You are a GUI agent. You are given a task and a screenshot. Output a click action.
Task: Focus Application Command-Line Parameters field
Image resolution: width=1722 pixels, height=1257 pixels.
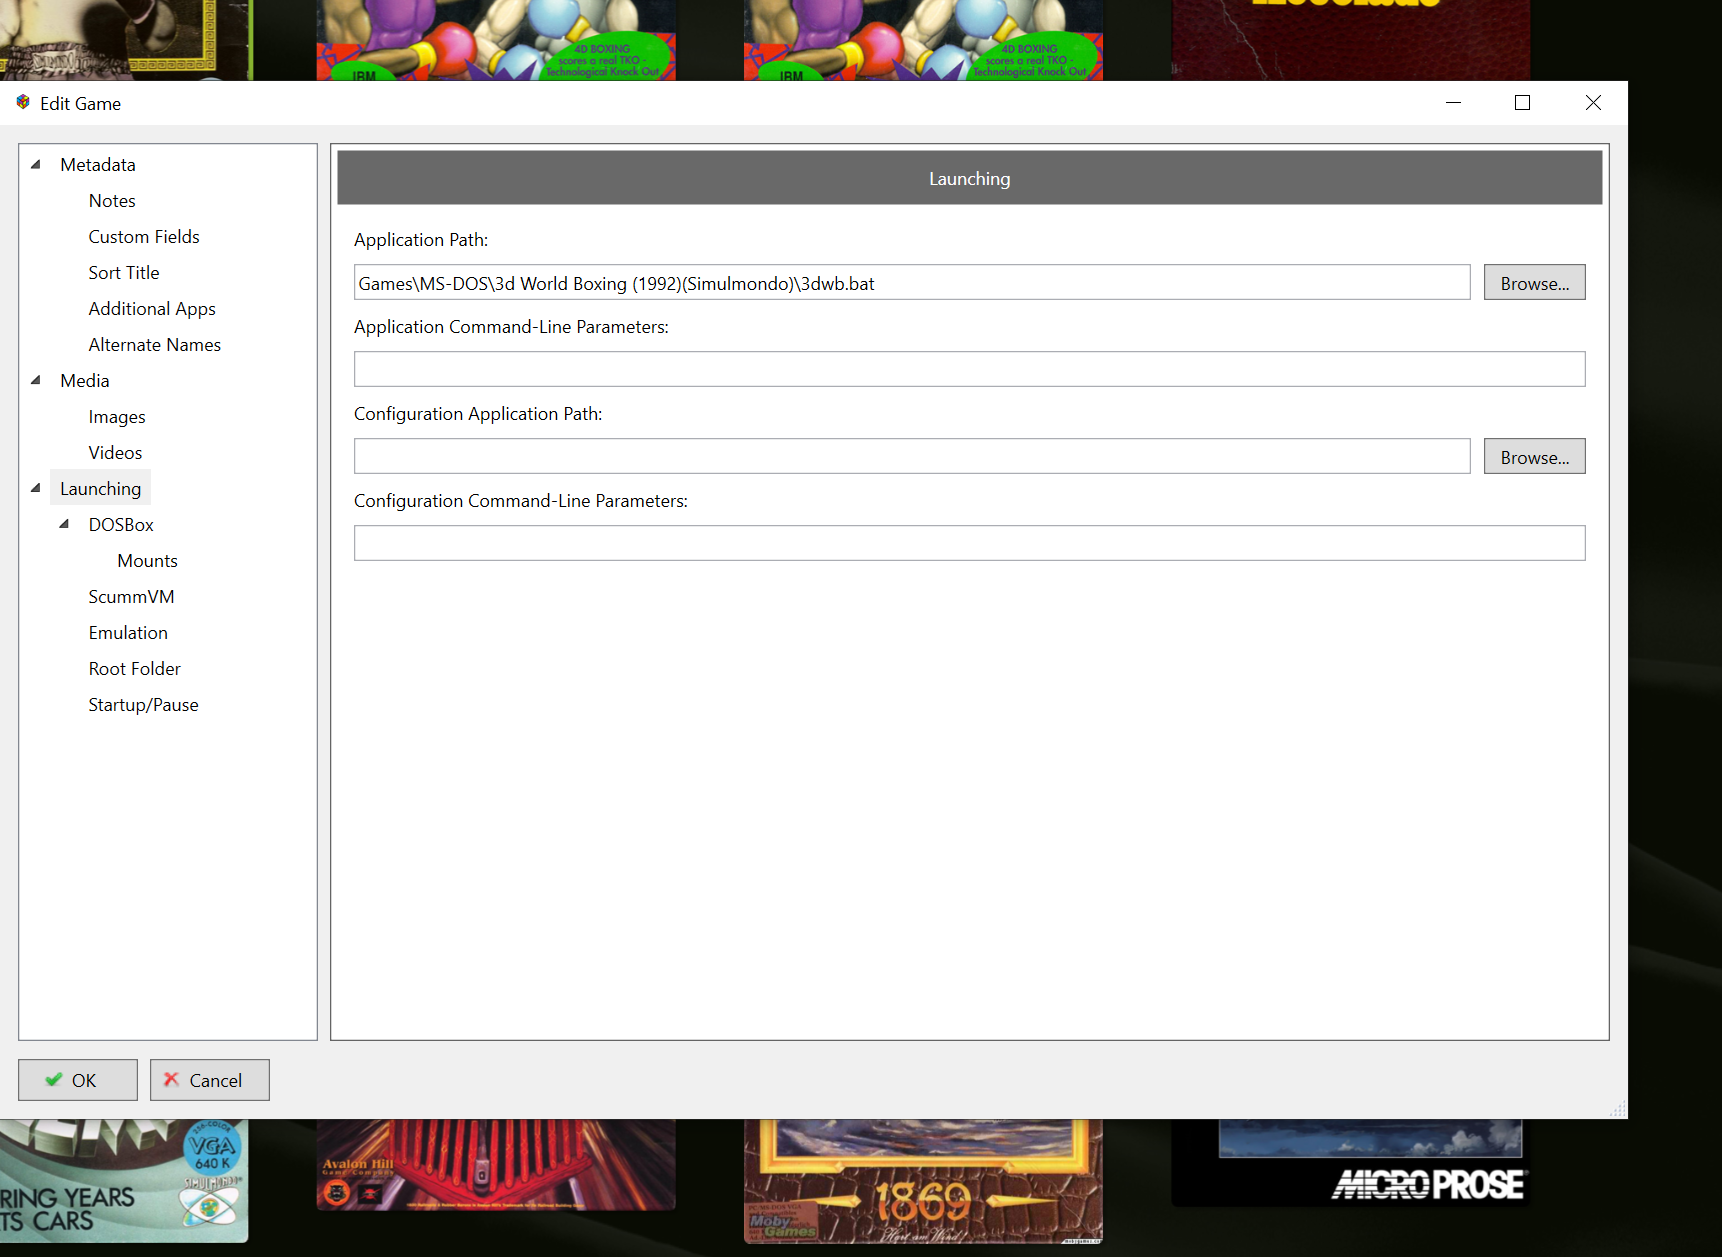968,369
